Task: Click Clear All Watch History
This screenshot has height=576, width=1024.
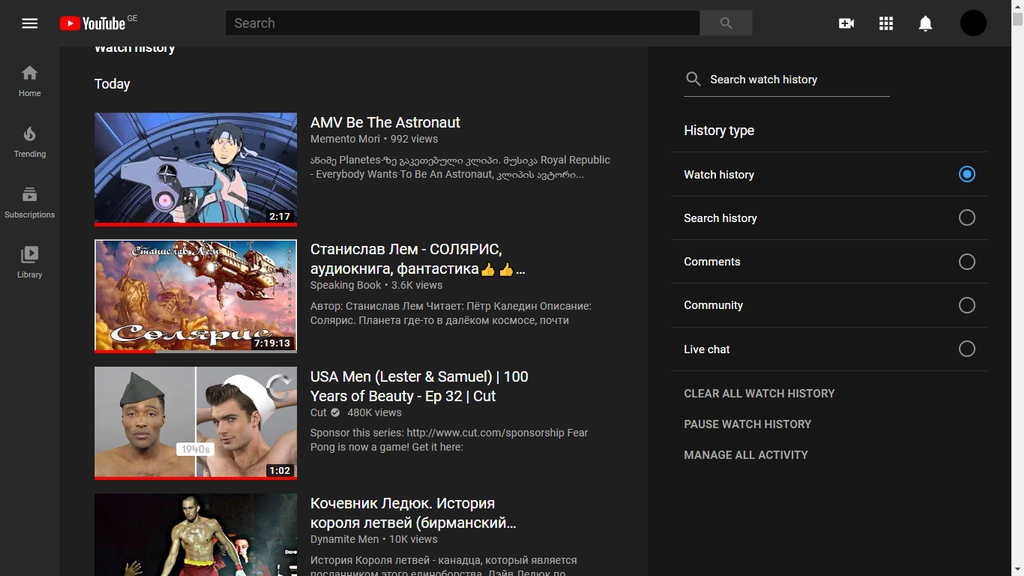Action: [759, 394]
